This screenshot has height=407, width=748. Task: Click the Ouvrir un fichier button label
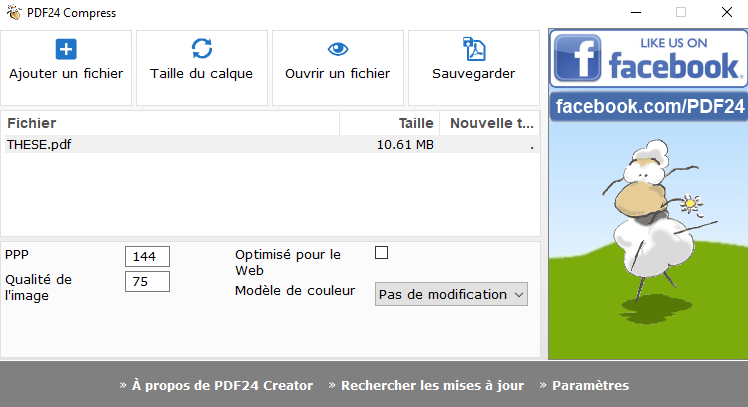point(338,73)
